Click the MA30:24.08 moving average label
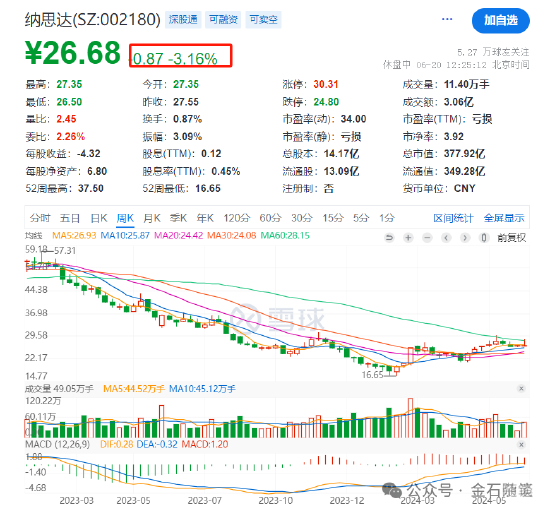 232,235
